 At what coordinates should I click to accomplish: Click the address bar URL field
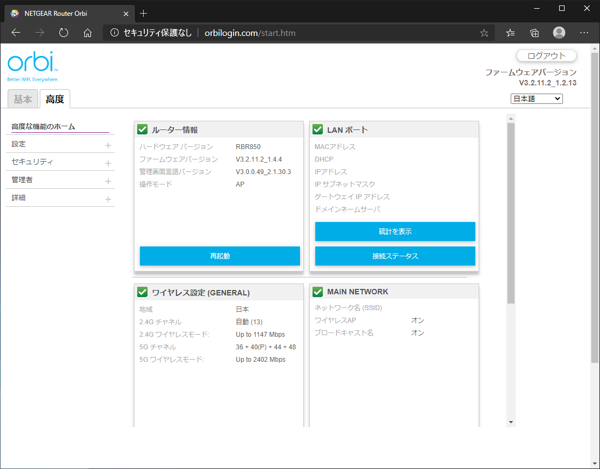coord(298,33)
